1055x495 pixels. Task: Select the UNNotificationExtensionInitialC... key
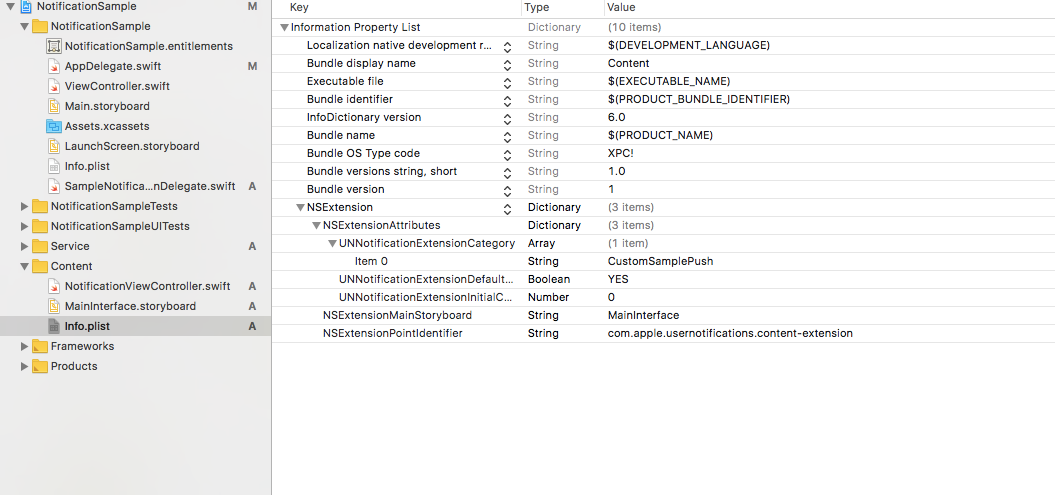click(425, 297)
